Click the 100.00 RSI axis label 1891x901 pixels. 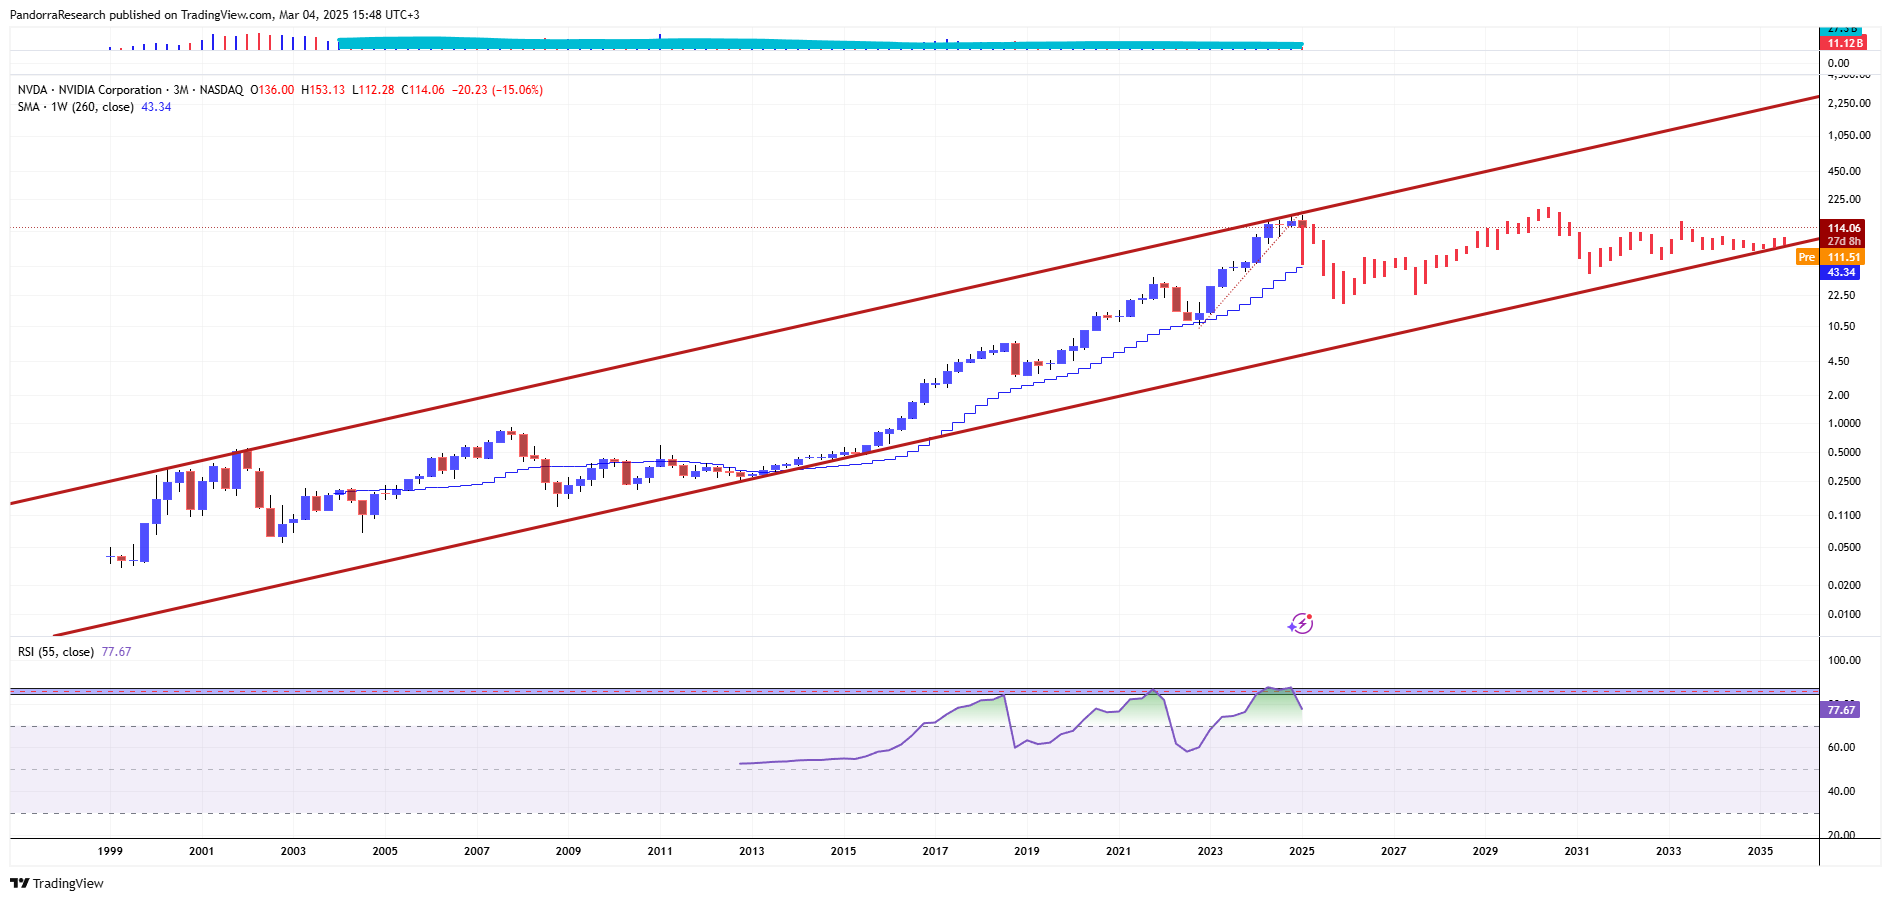coord(1844,660)
